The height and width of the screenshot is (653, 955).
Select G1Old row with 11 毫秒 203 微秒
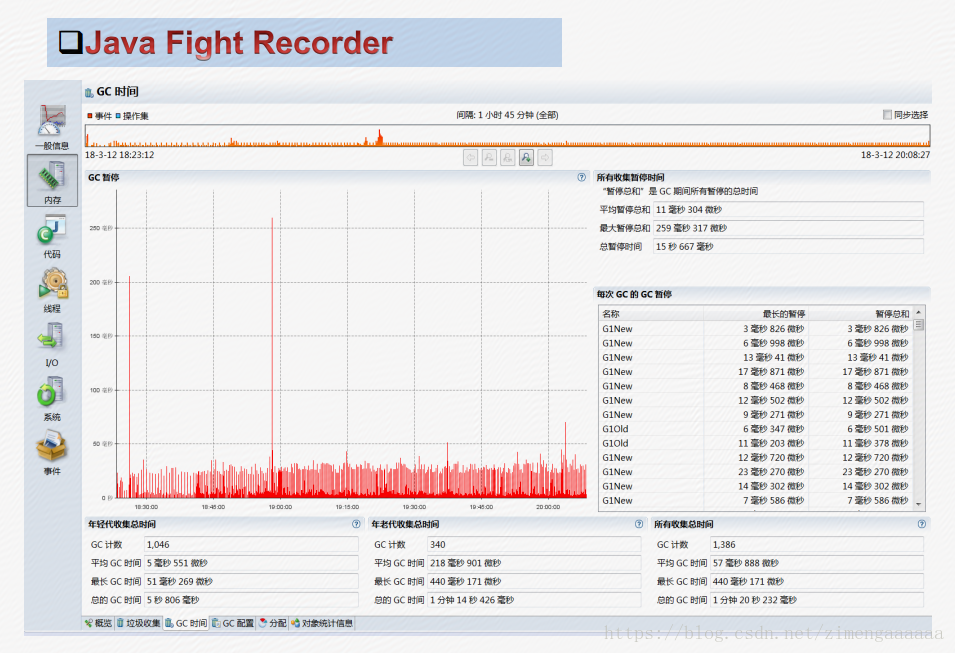click(755, 443)
